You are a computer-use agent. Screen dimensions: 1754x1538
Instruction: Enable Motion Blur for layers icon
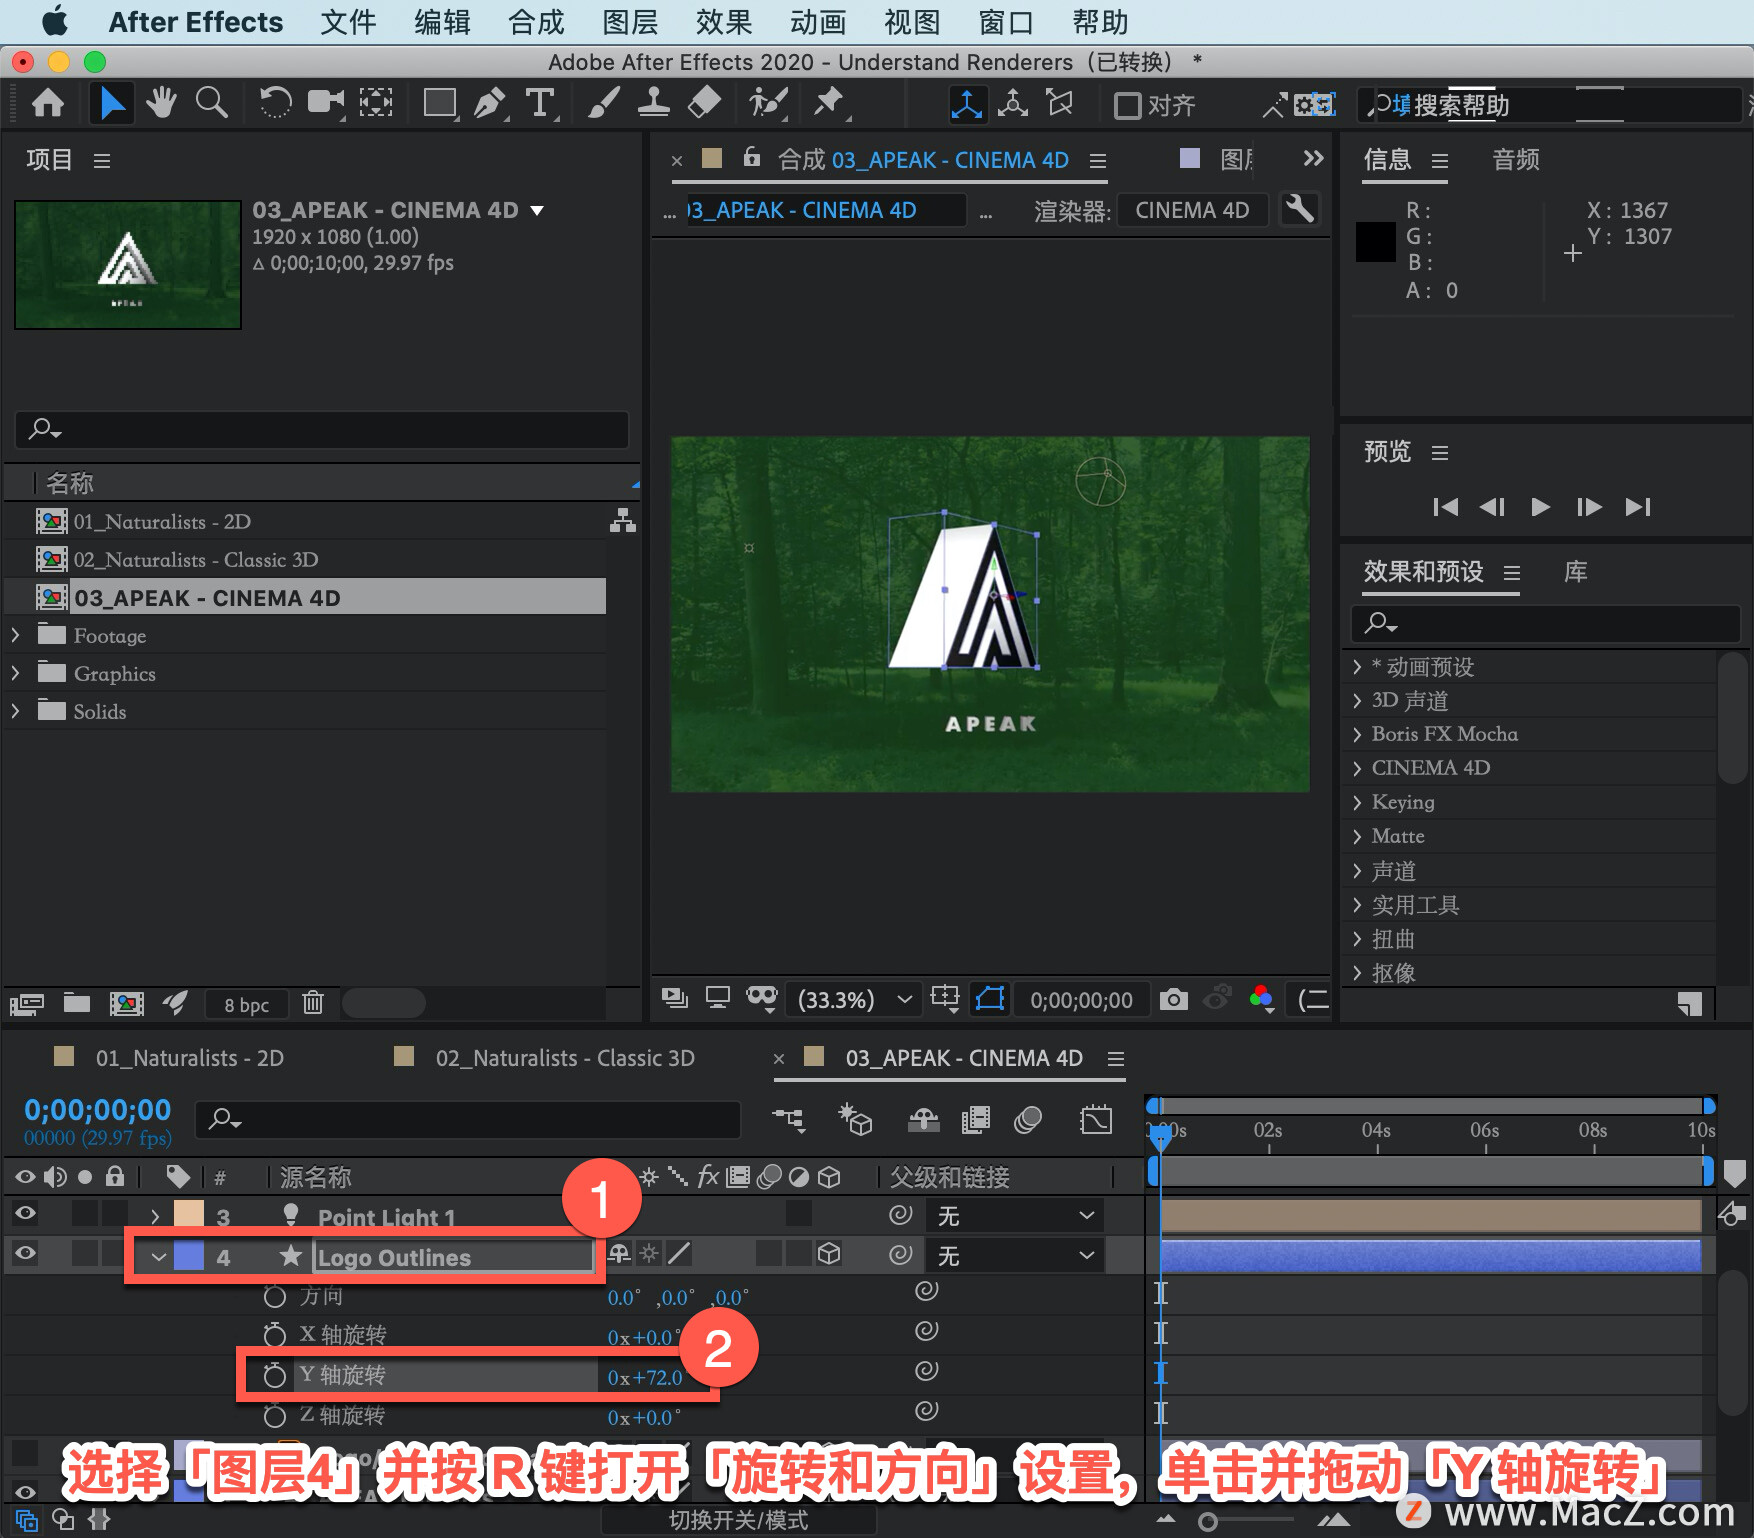coord(1028,1119)
